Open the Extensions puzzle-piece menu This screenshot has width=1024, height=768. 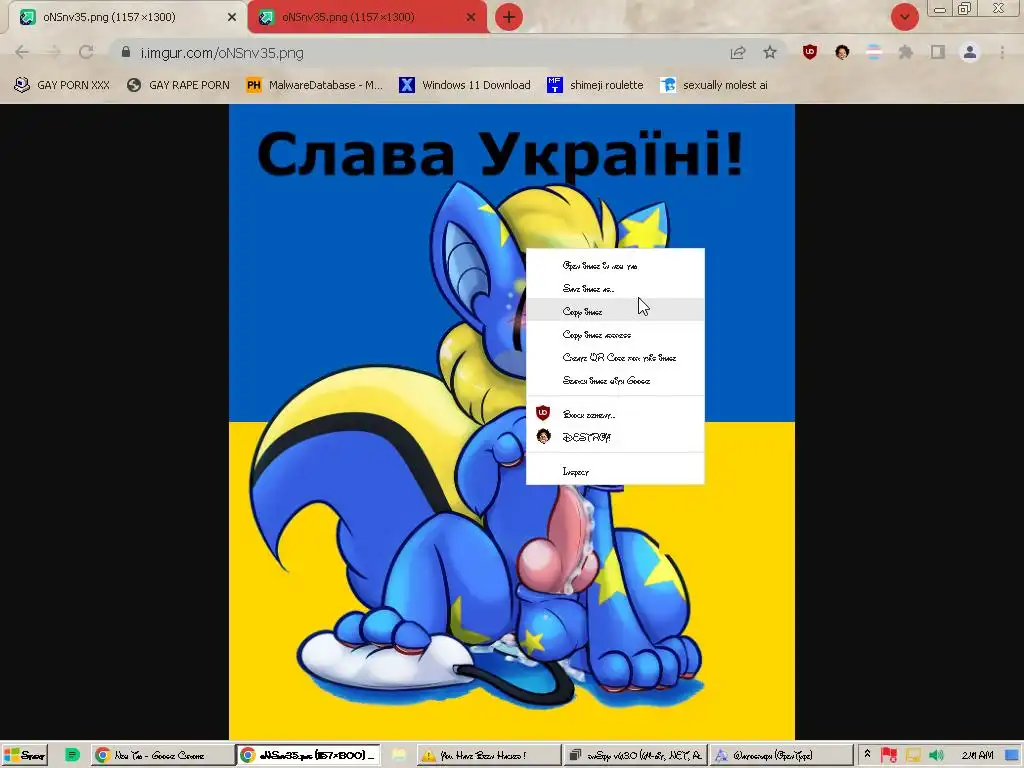(906, 52)
